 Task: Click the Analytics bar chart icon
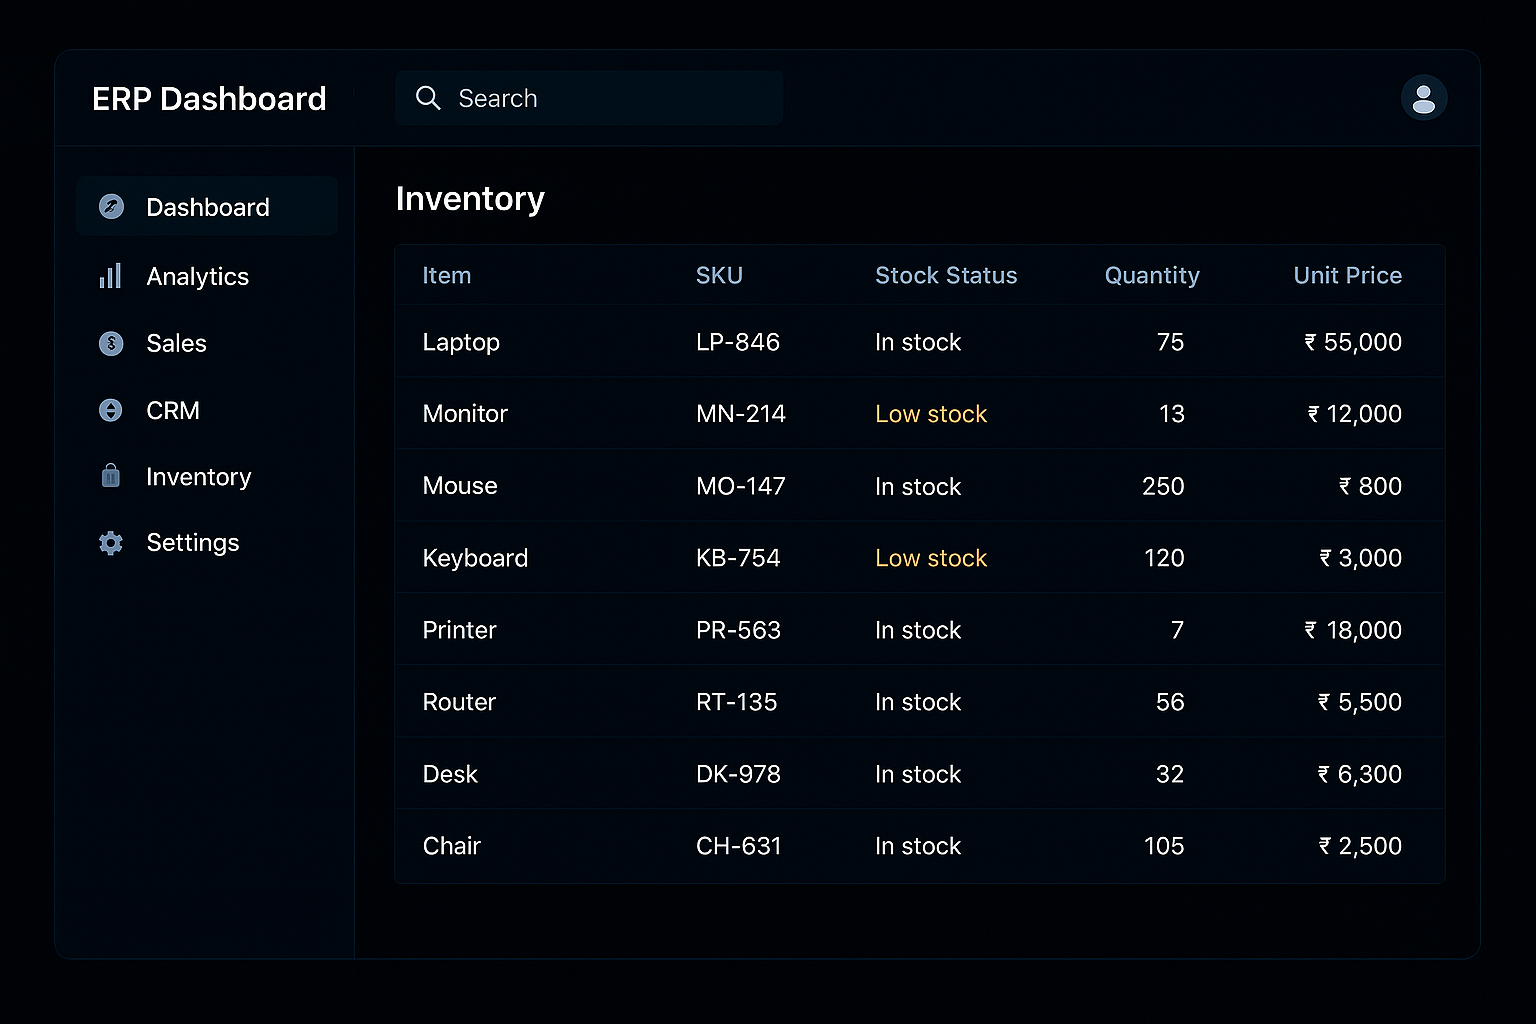[111, 276]
